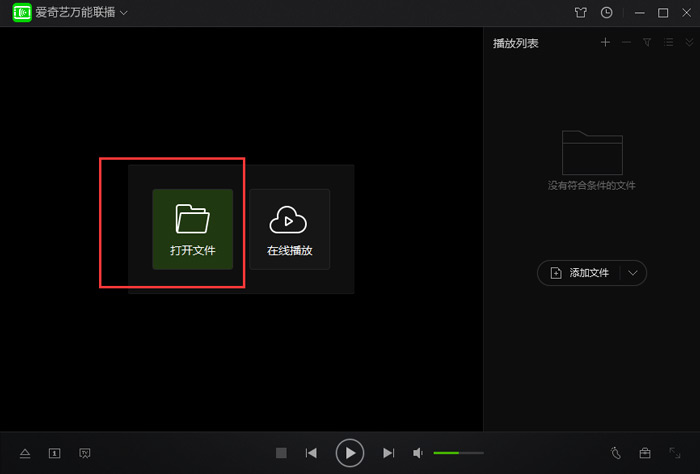Skip to next track button
This screenshot has height=474, width=700.
point(389,453)
